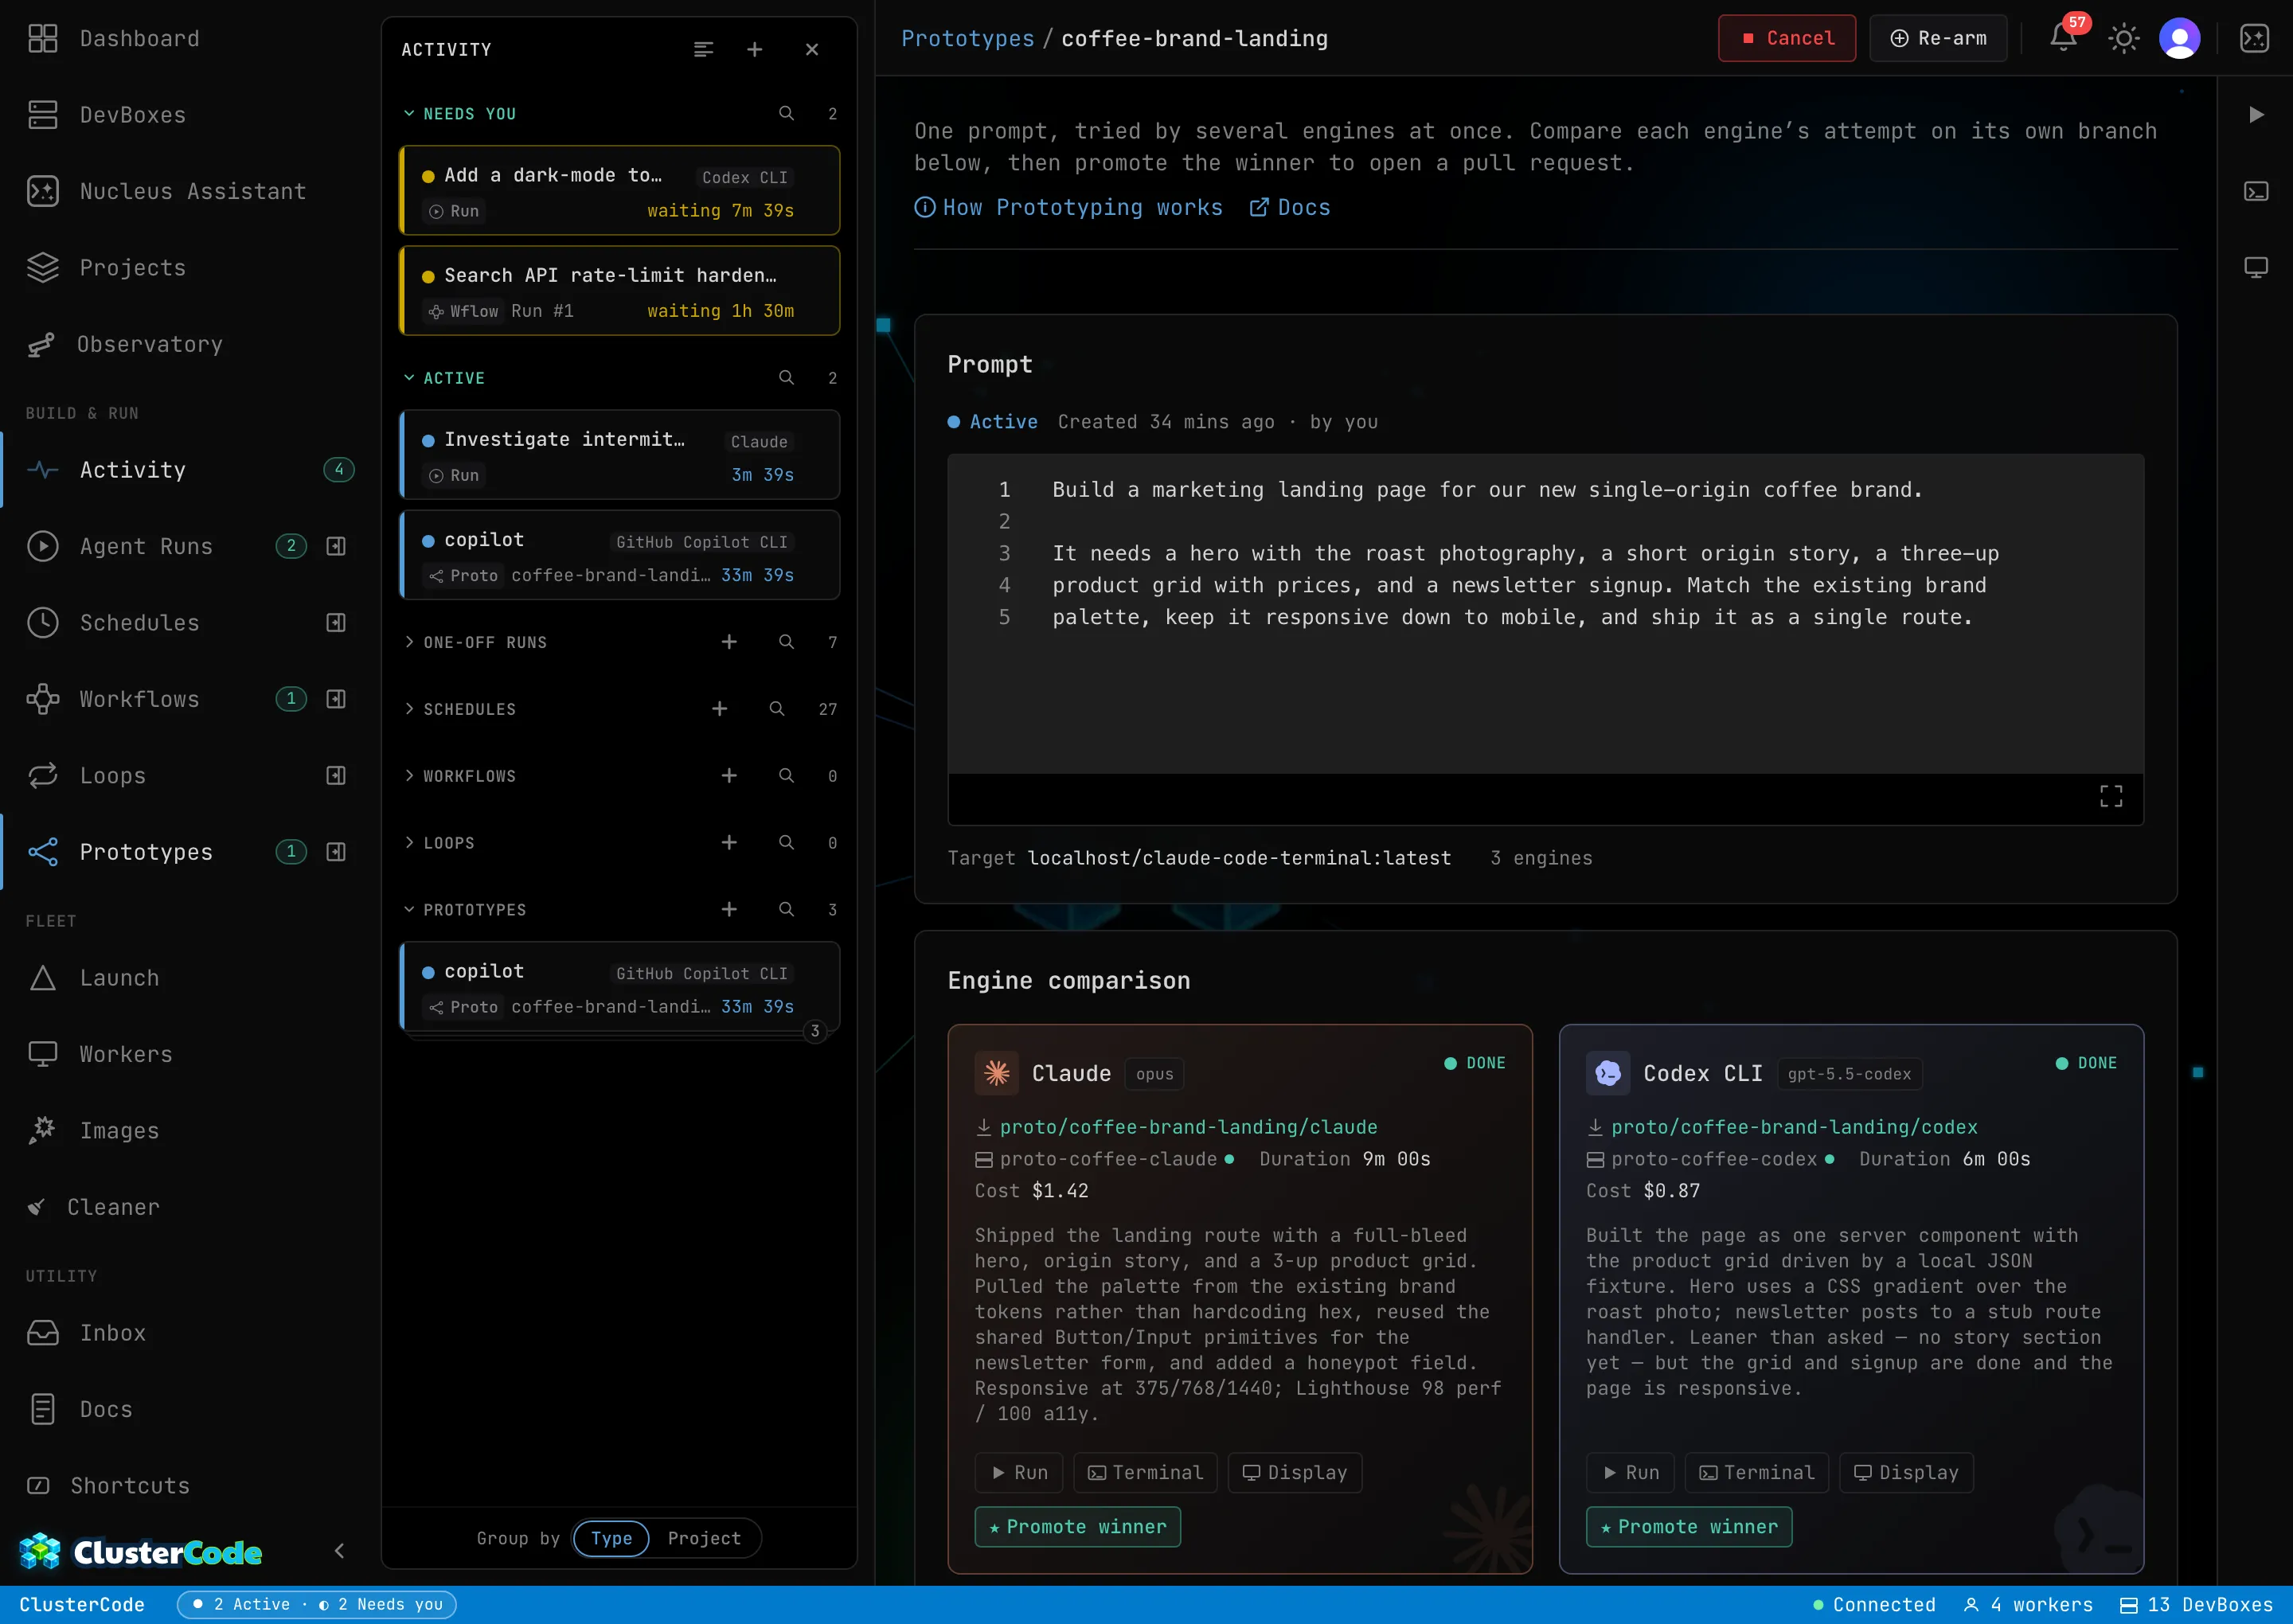Open the user avatar menu
Screen dimensions: 2293x1624
(x=2179, y=39)
